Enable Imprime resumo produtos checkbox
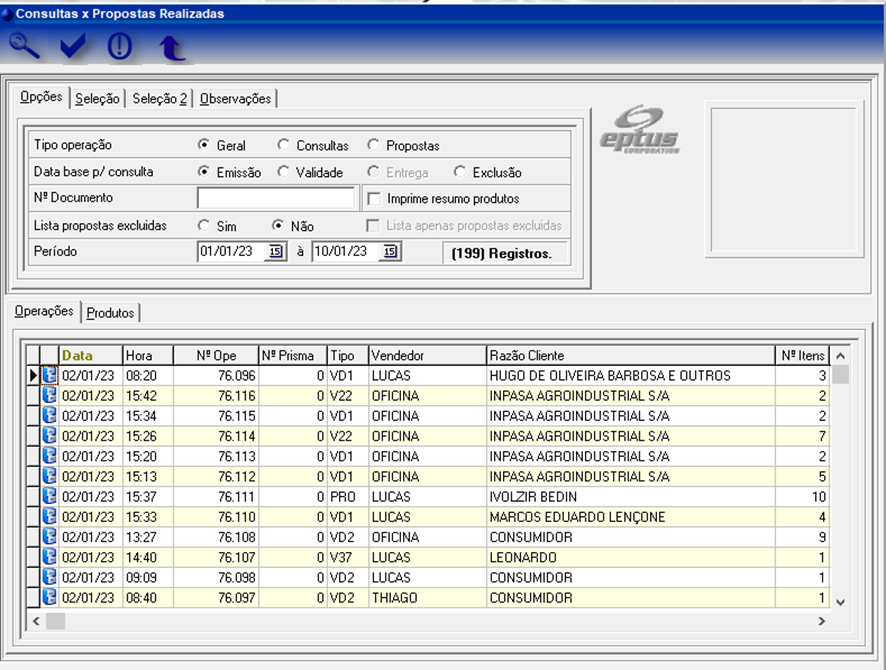886x670 pixels. [374, 198]
